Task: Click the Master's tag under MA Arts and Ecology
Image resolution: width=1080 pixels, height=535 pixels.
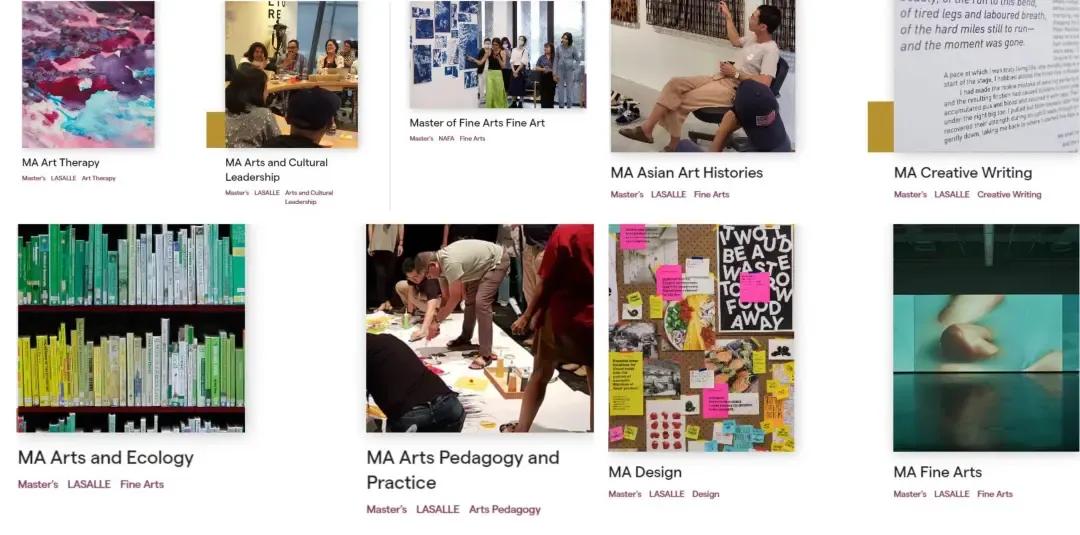Action: pyautogui.click(x=38, y=484)
